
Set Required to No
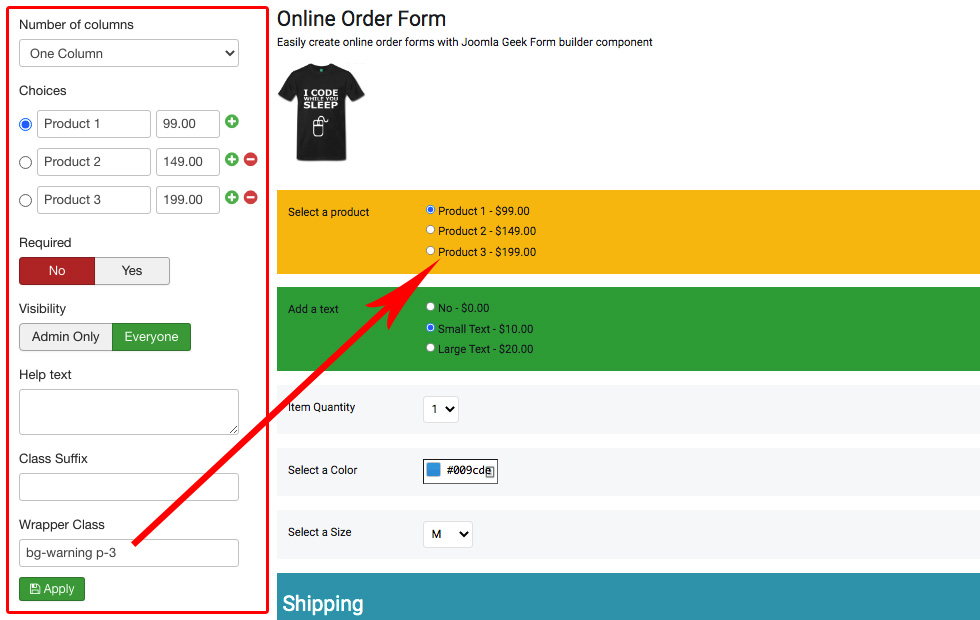point(57,271)
